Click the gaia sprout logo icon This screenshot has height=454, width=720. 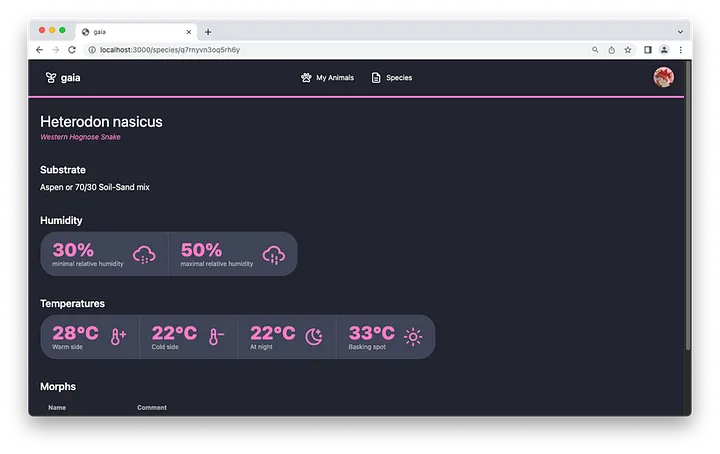(51, 78)
